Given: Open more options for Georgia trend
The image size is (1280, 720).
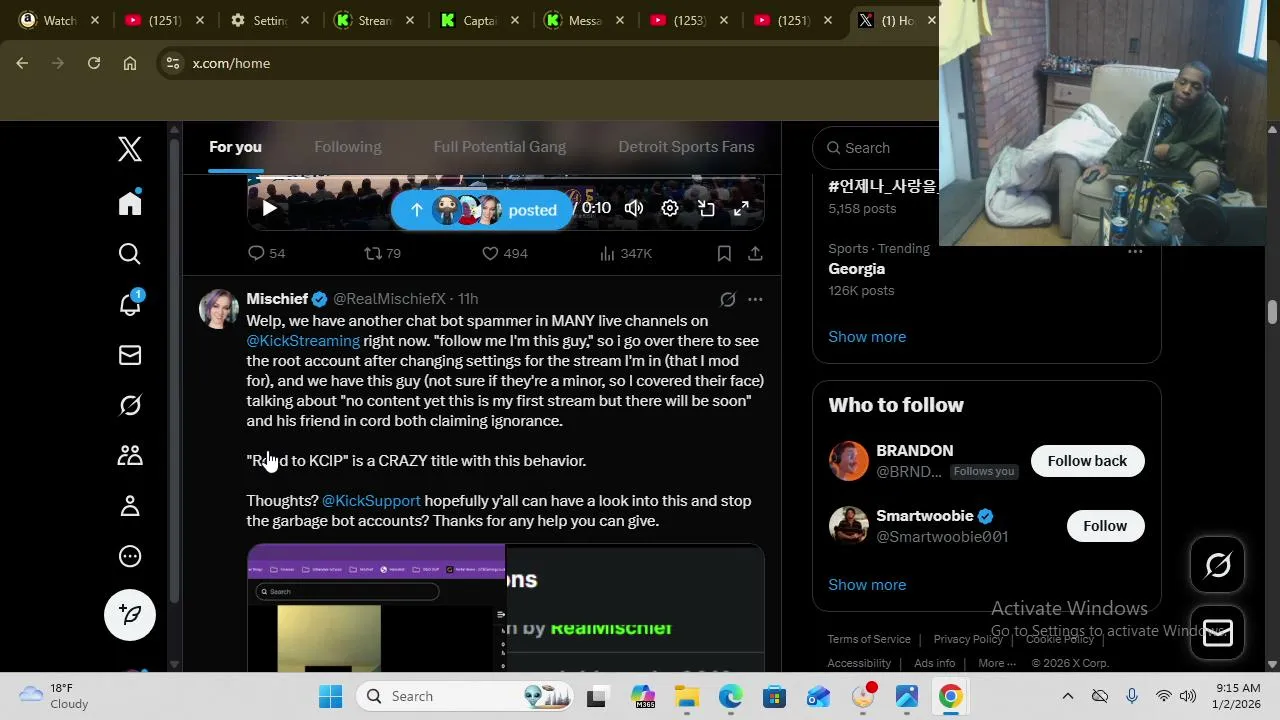Looking at the screenshot, I should [1135, 251].
